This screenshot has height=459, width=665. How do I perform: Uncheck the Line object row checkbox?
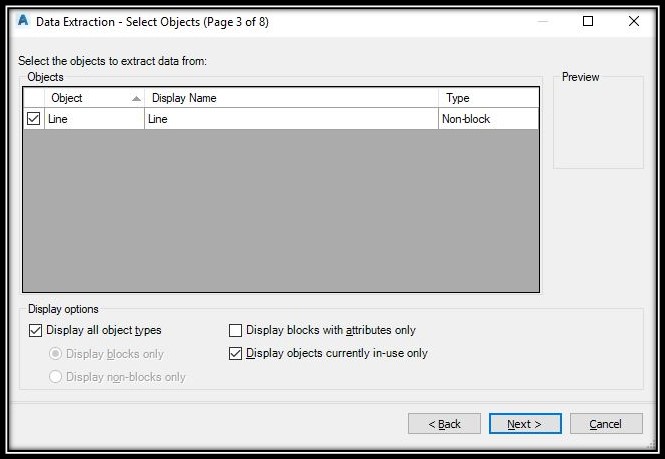point(34,118)
